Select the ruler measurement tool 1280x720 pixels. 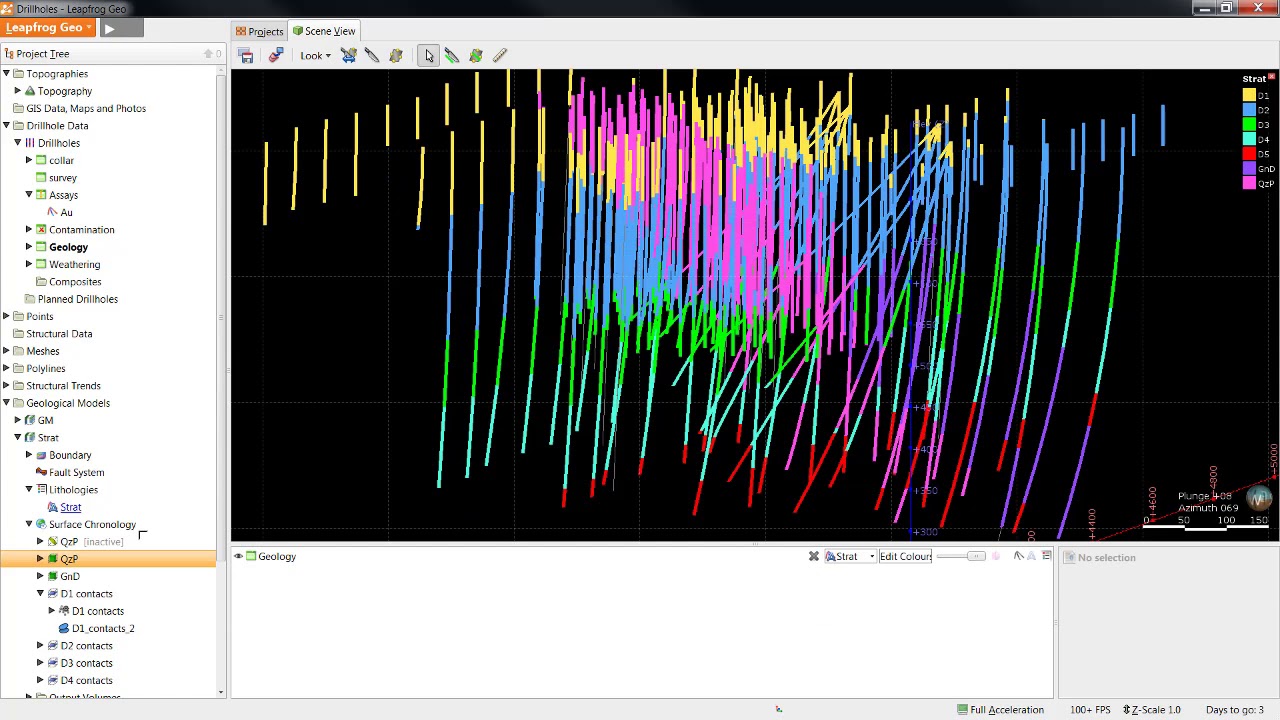[500, 56]
